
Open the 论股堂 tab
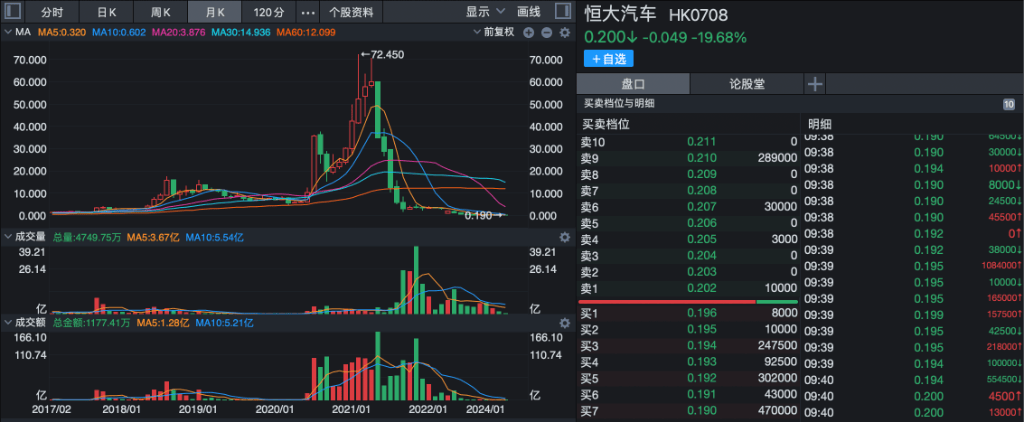[746, 84]
